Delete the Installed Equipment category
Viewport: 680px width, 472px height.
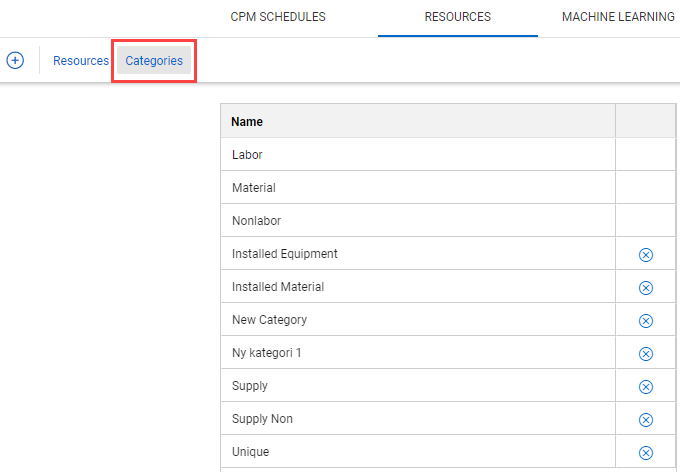pos(645,255)
